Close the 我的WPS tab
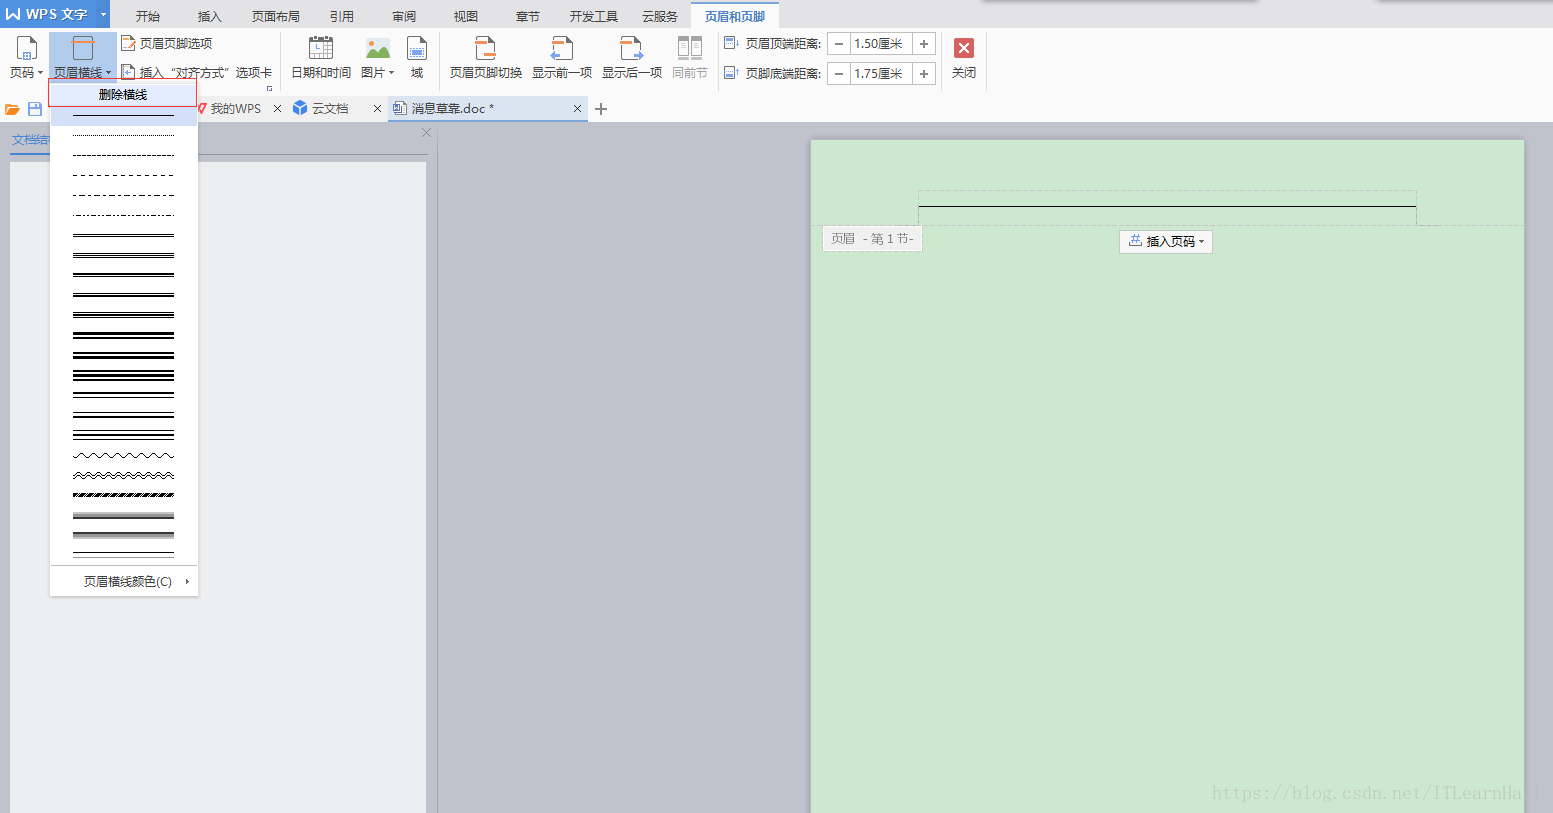The width and height of the screenshot is (1553, 813). click(x=277, y=109)
